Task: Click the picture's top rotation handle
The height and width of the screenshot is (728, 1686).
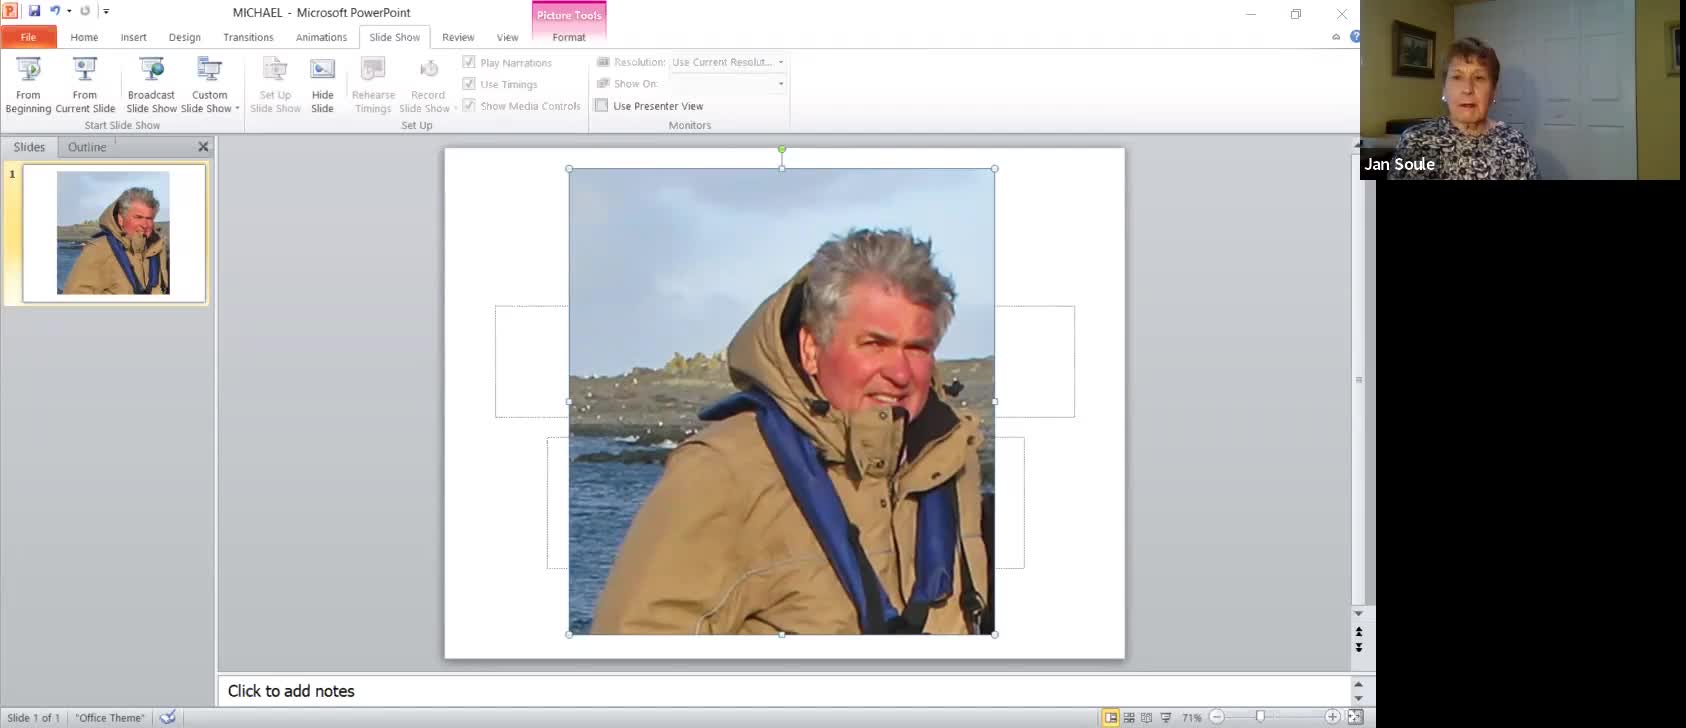Action: [x=782, y=149]
